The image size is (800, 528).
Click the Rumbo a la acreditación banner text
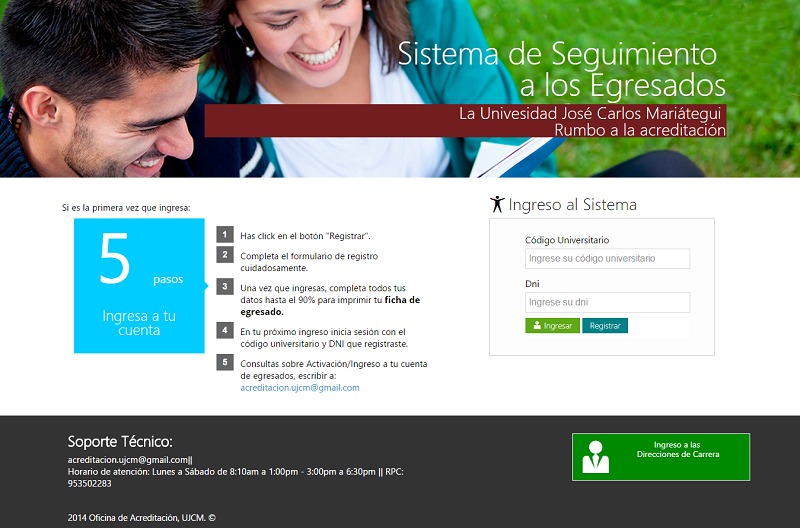[640, 130]
